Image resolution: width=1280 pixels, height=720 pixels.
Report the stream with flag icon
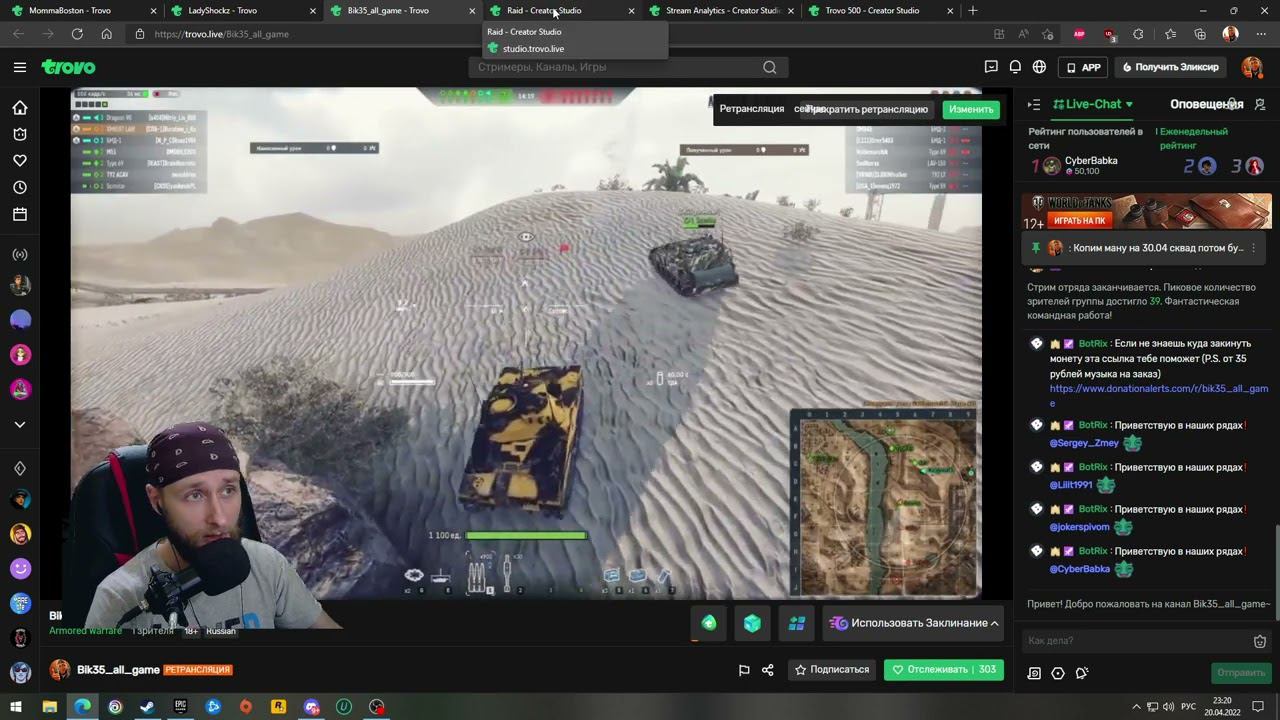pyautogui.click(x=744, y=670)
